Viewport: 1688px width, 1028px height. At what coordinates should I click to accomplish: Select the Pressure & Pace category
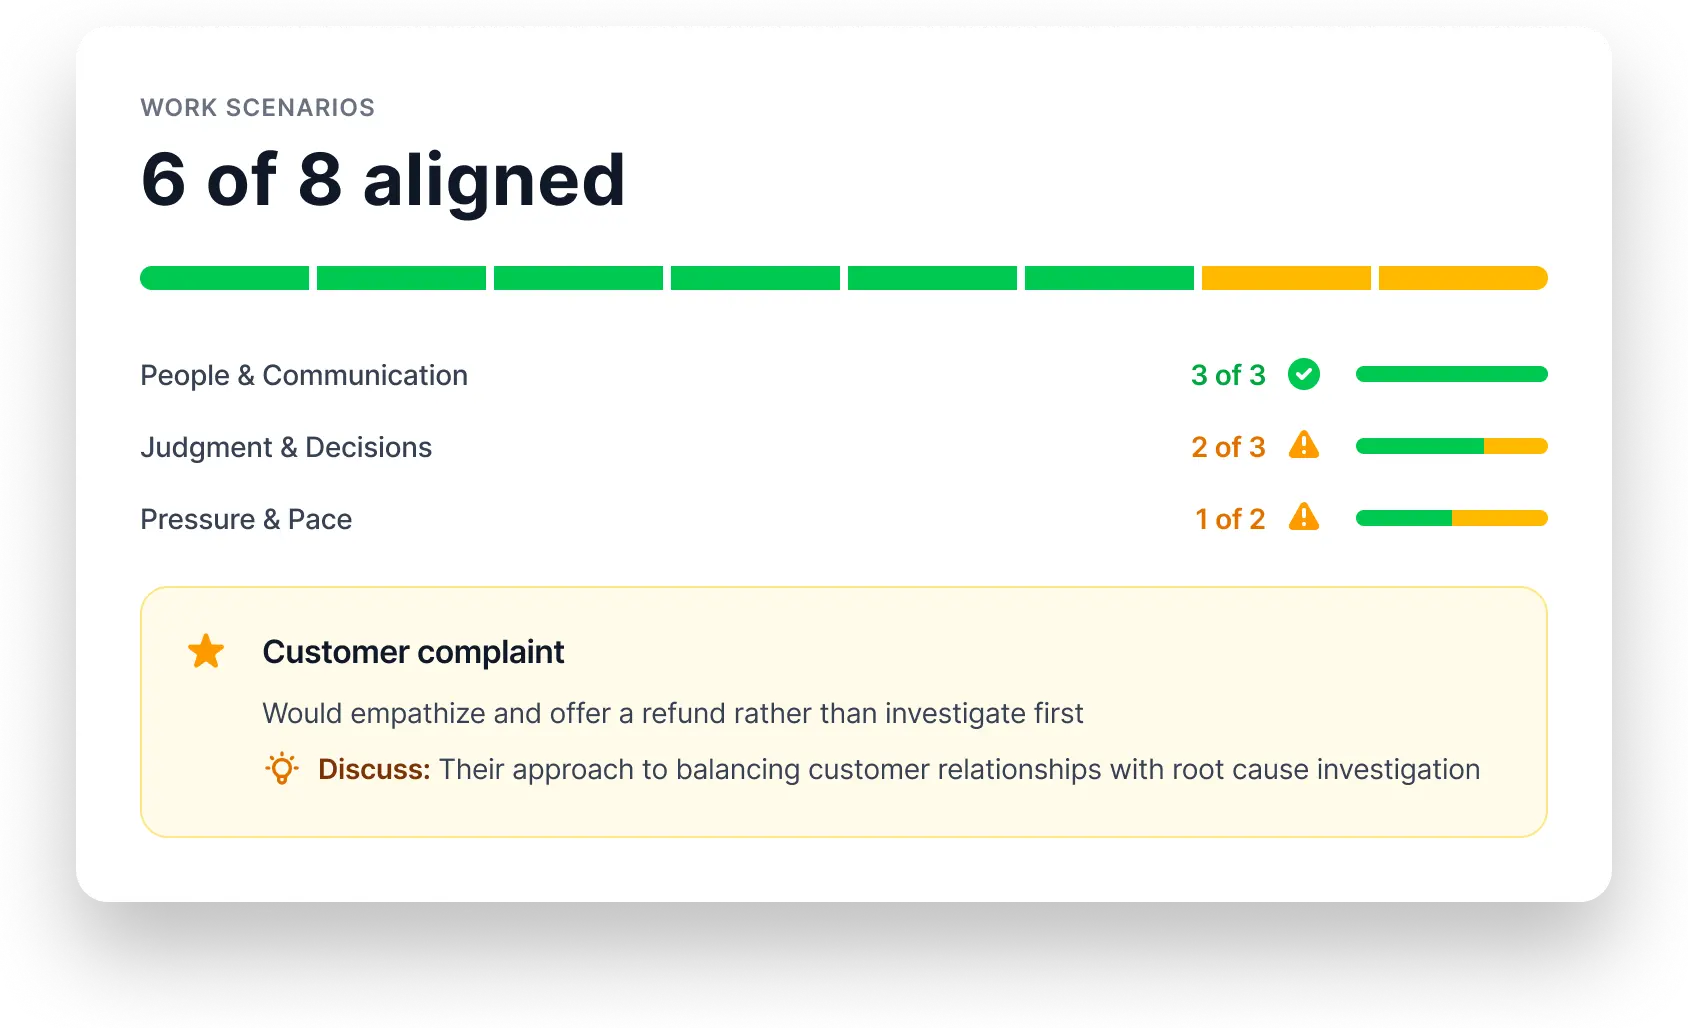[x=246, y=519]
